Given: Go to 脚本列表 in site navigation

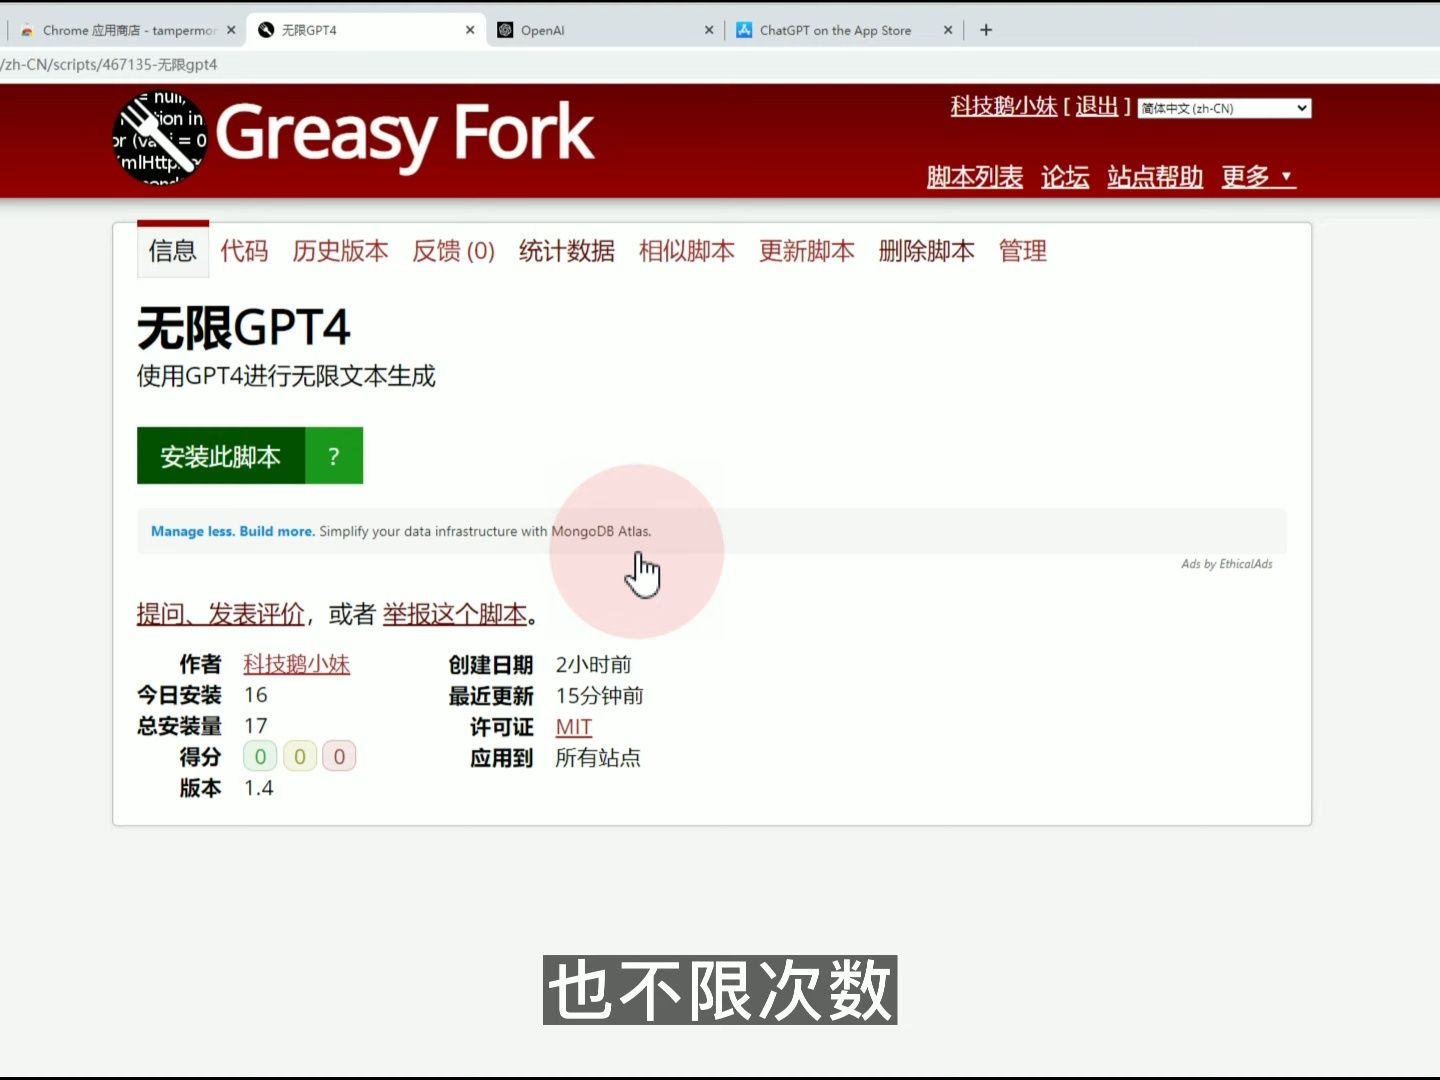Looking at the screenshot, I should tap(974, 177).
